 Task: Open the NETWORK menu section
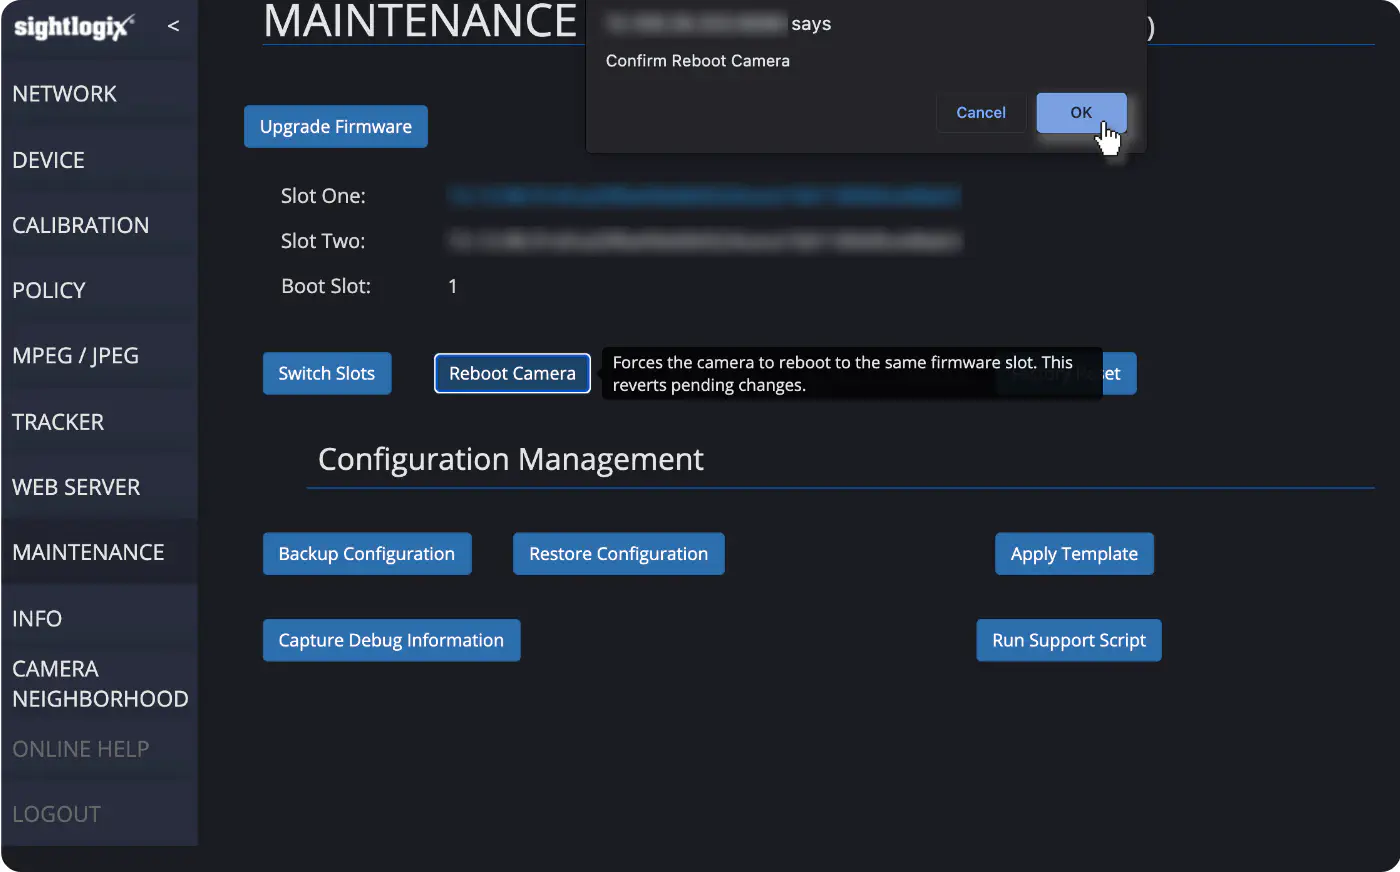pyautogui.click(x=65, y=94)
